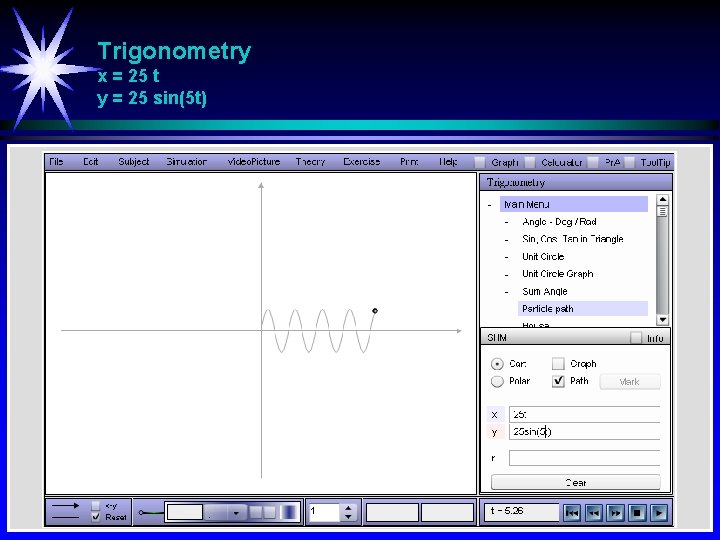Screen dimensions: 720x540
Task: Select the Sum Angle topic
Action: click(x=545, y=292)
